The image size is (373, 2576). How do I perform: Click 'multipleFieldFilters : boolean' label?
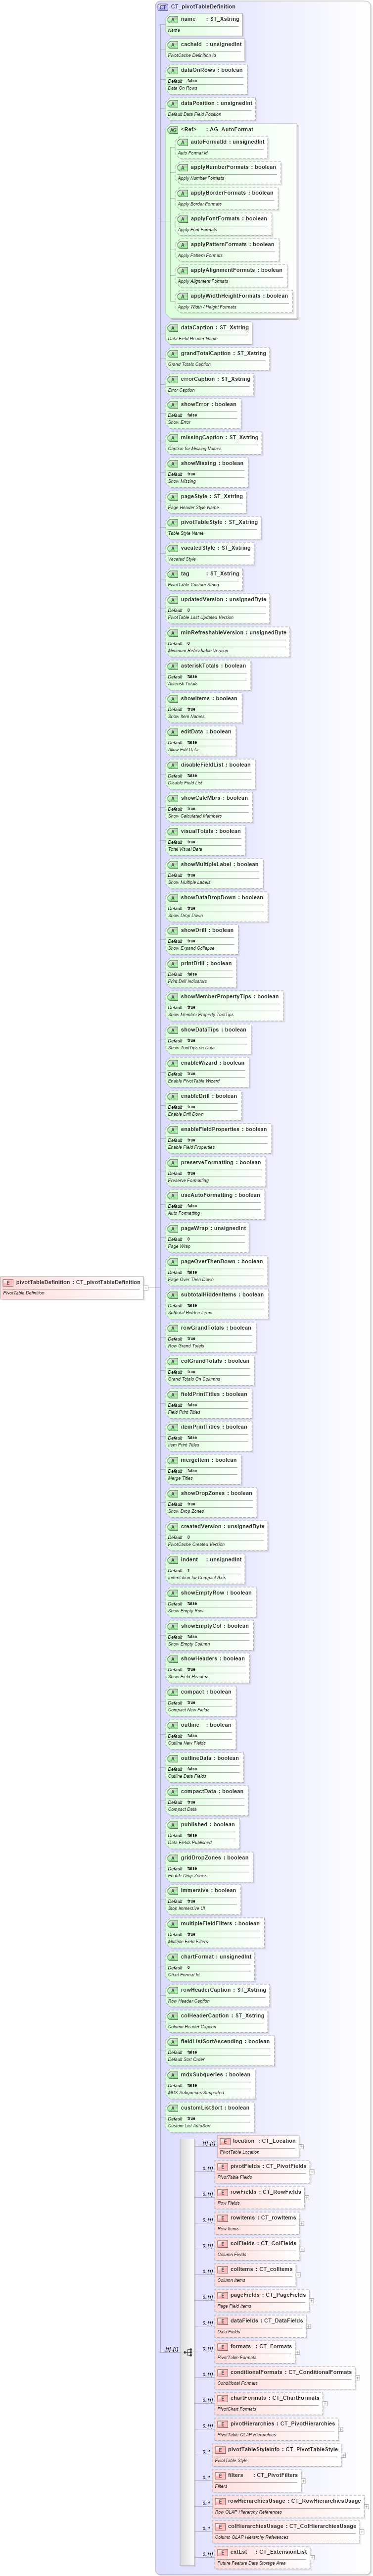(220, 1923)
